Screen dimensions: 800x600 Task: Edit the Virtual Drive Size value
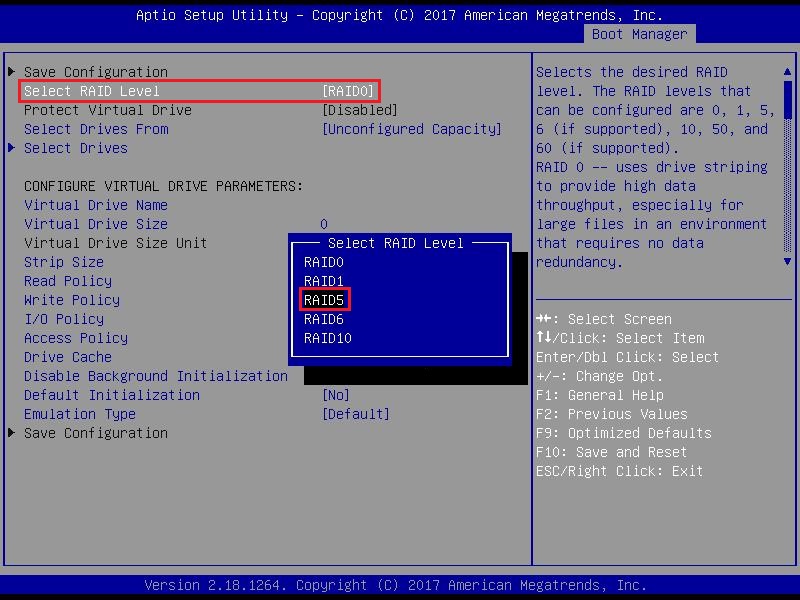pos(323,224)
